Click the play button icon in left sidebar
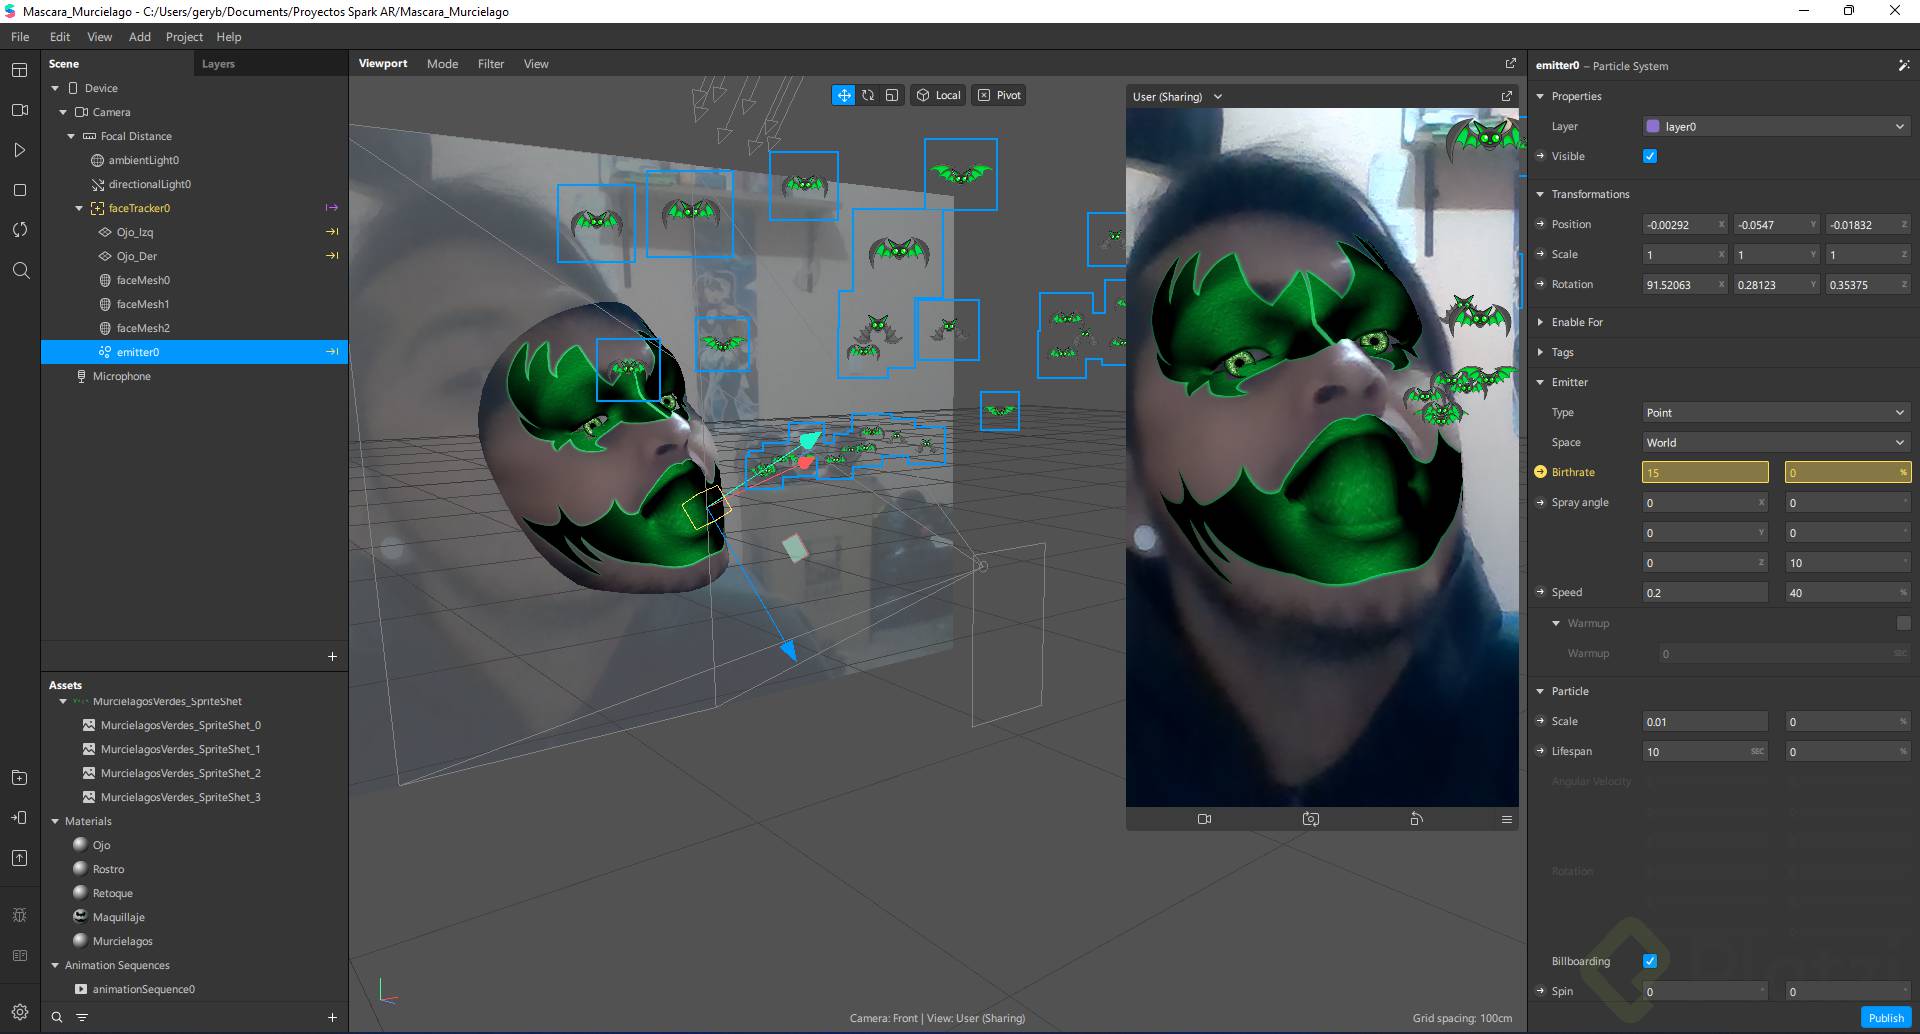This screenshot has height=1034, width=1920. click(19, 150)
